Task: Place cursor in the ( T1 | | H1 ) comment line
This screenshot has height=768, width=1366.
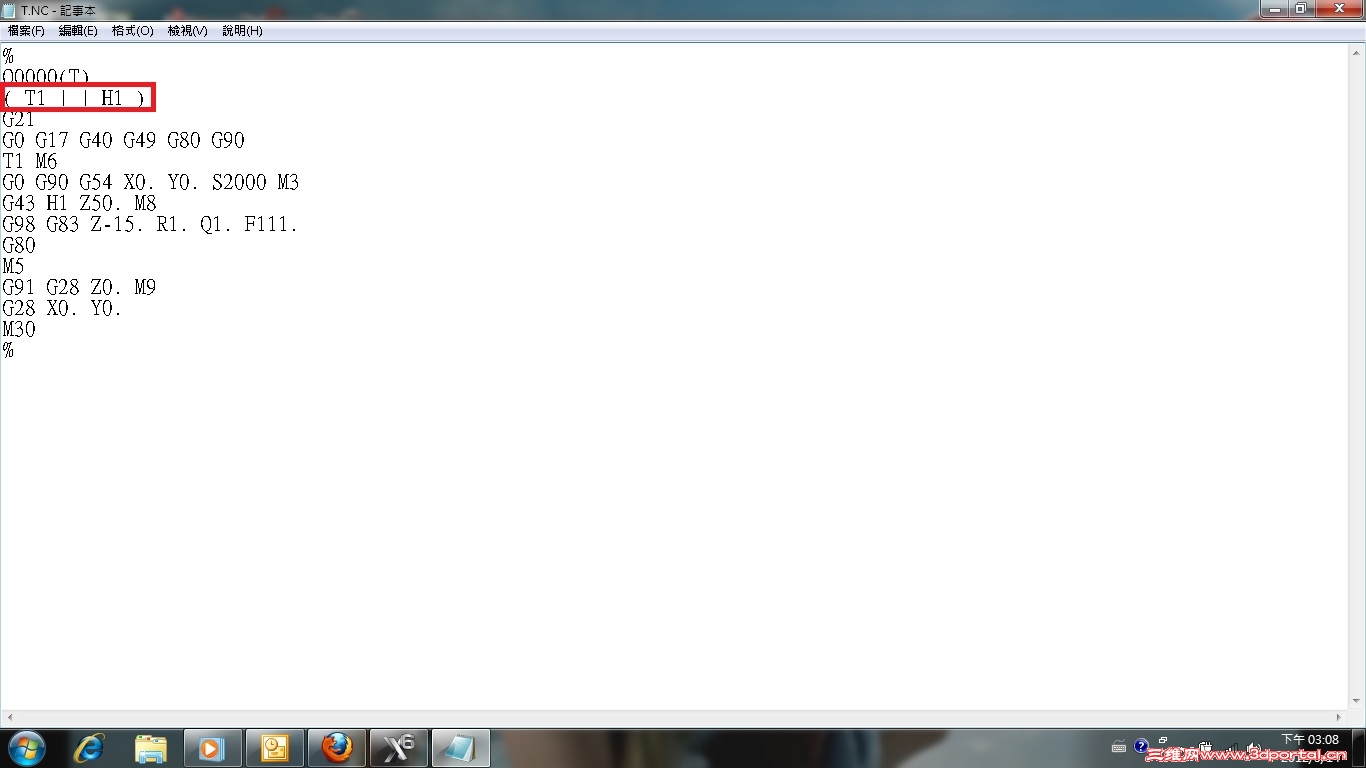Action: (x=78, y=98)
